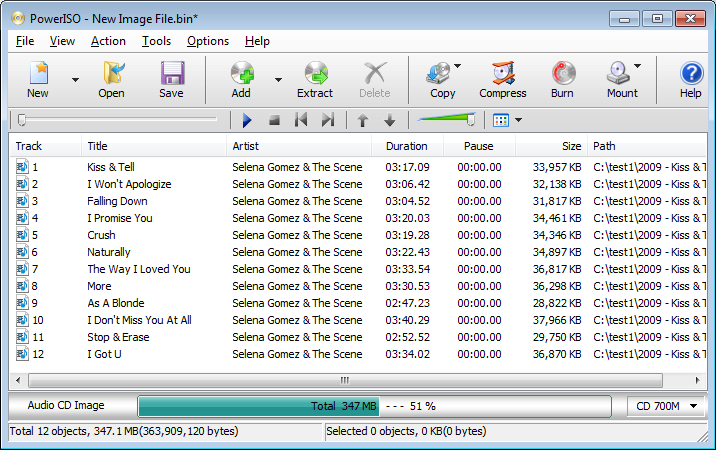Click the playback position slider thumb
The width and height of the screenshot is (716, 450).
pyautogui.click(x=21, y=120)
